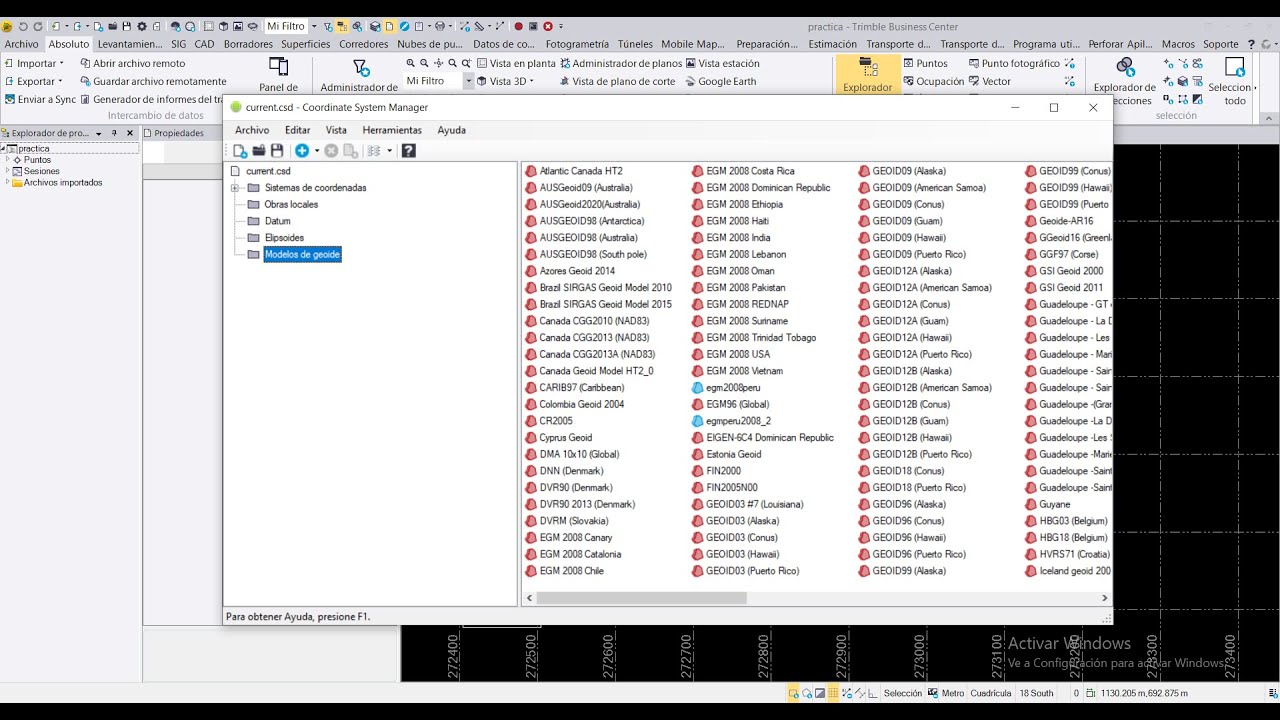The image size is (1280, 720).
Task: Click Abrir archivo remoto
Action: (x=132, y=63)
